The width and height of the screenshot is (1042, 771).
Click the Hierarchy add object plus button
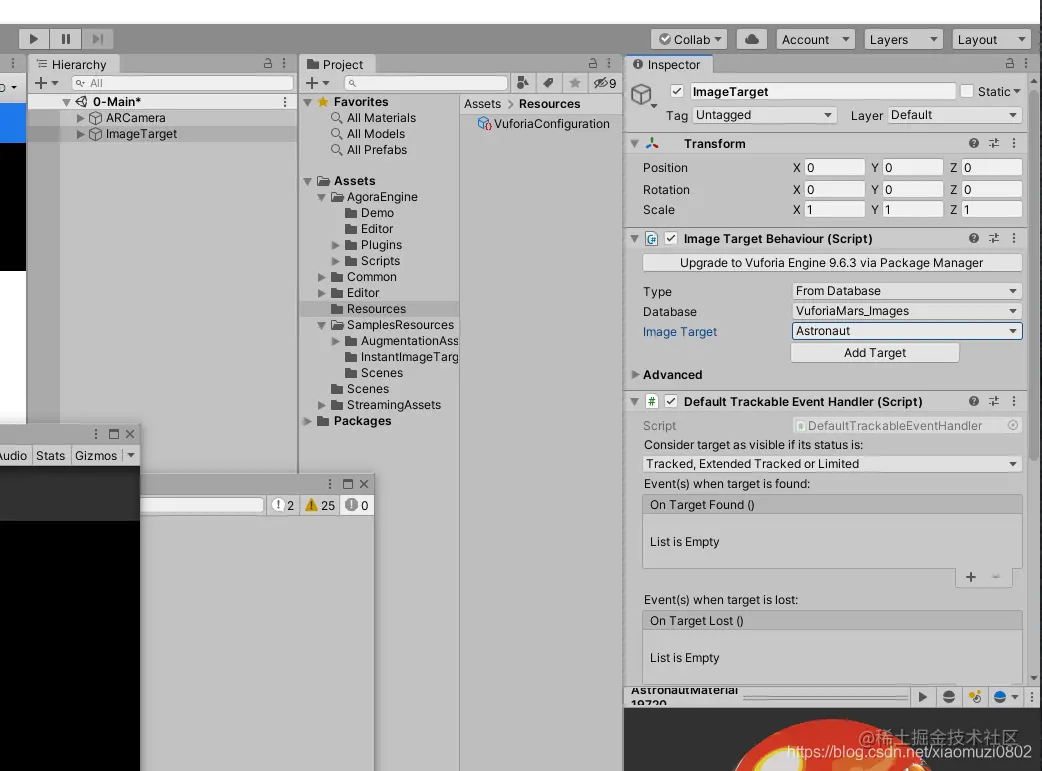[x=46, y=83]
